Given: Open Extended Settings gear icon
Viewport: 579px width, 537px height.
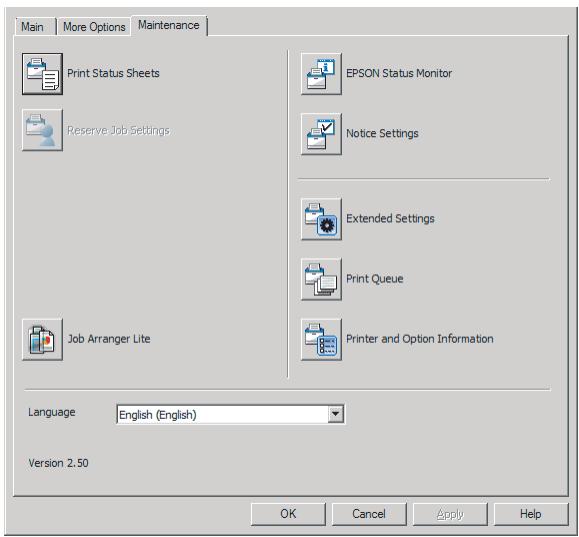Looking at the screenshot, I should pos(321,219).
